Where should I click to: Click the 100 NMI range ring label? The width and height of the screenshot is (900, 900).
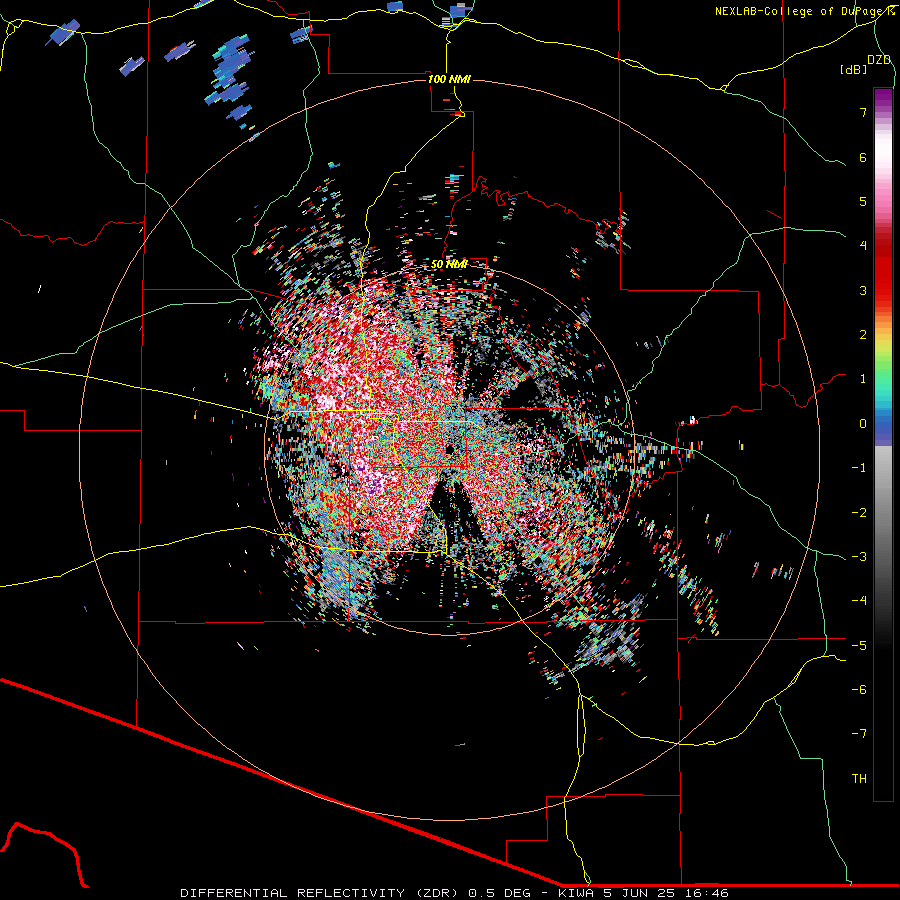449,79
